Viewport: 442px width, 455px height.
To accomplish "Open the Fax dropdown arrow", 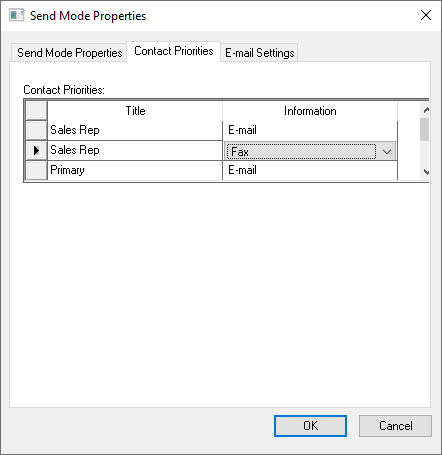I will tap(387, 152).
